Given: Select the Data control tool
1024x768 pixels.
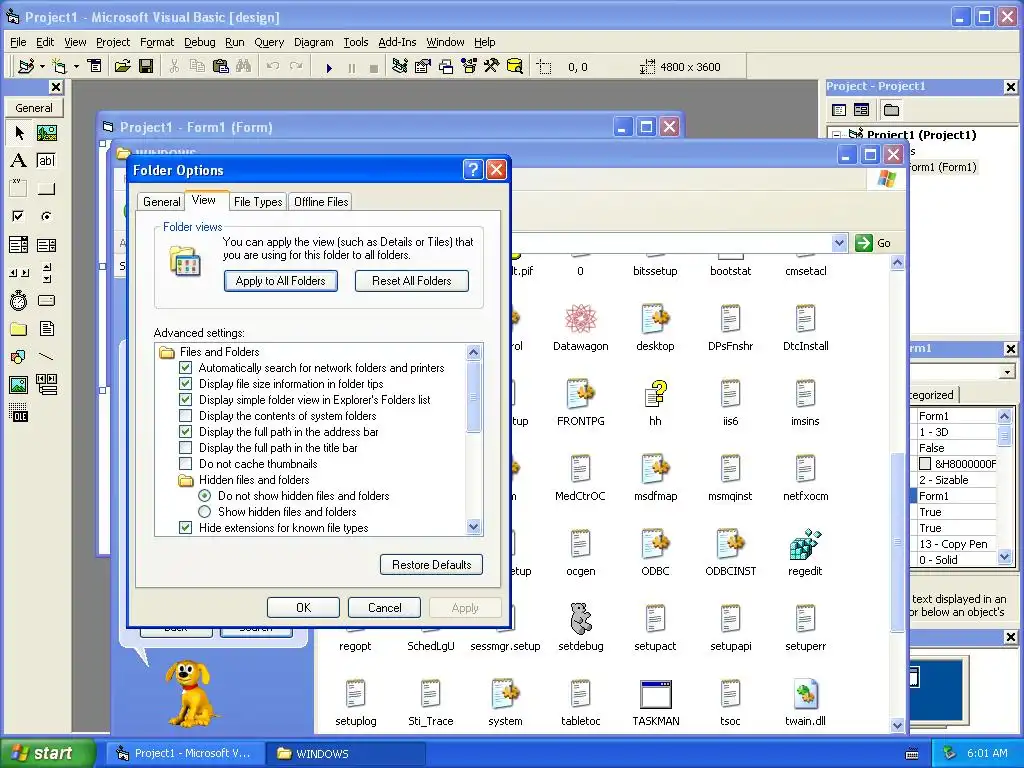Looking at the screenshot, I should click(x=46, y=385).
